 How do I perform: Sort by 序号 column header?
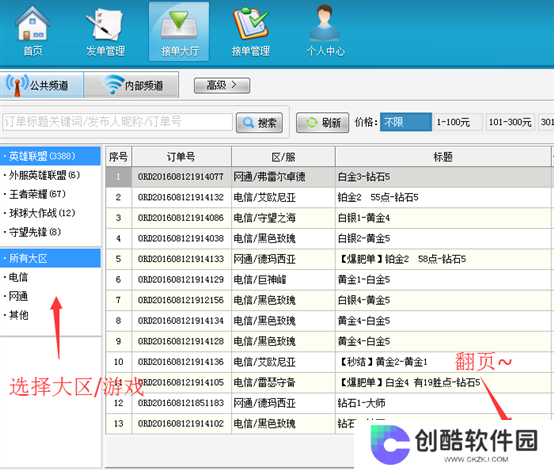point(118,157)
